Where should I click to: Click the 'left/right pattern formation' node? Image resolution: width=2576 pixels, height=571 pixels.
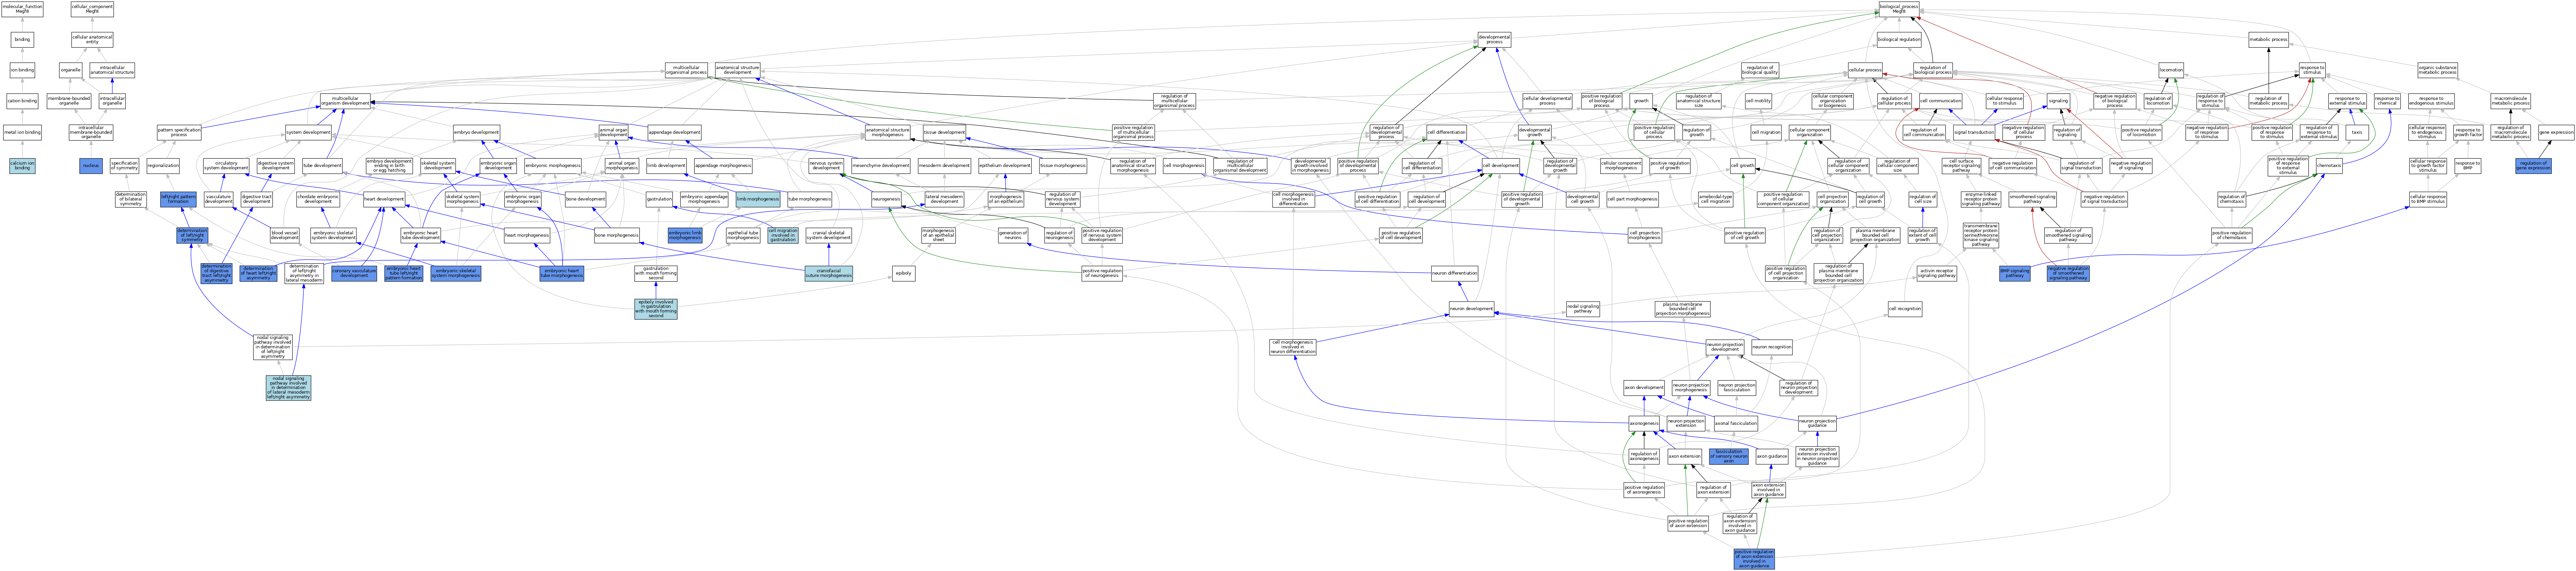click(178, 199)
